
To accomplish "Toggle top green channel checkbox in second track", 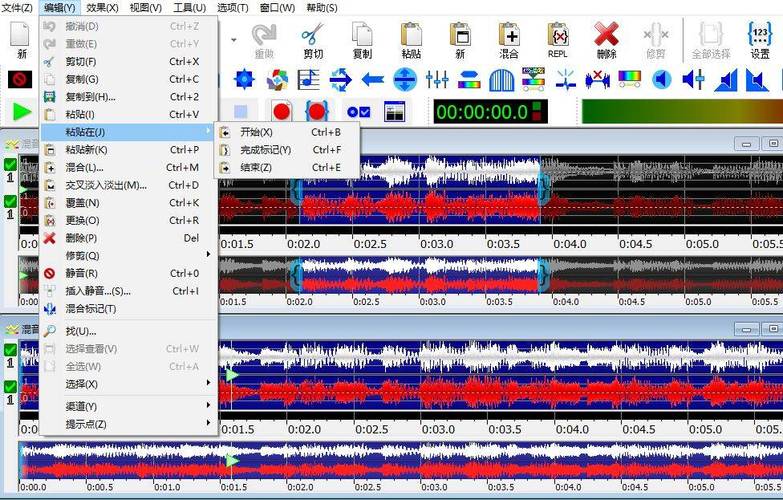I will pyautogui.click(x=10, y=350).
